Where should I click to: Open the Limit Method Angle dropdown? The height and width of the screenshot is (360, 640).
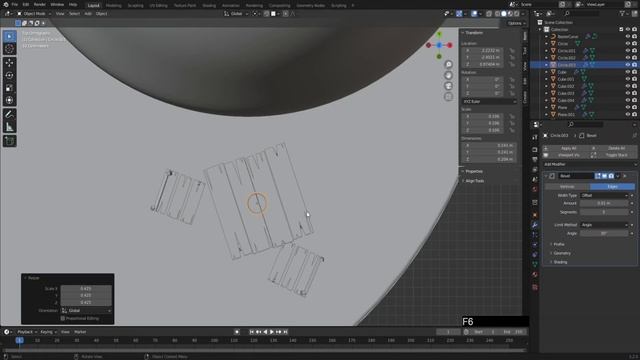[x=604, y=225]
